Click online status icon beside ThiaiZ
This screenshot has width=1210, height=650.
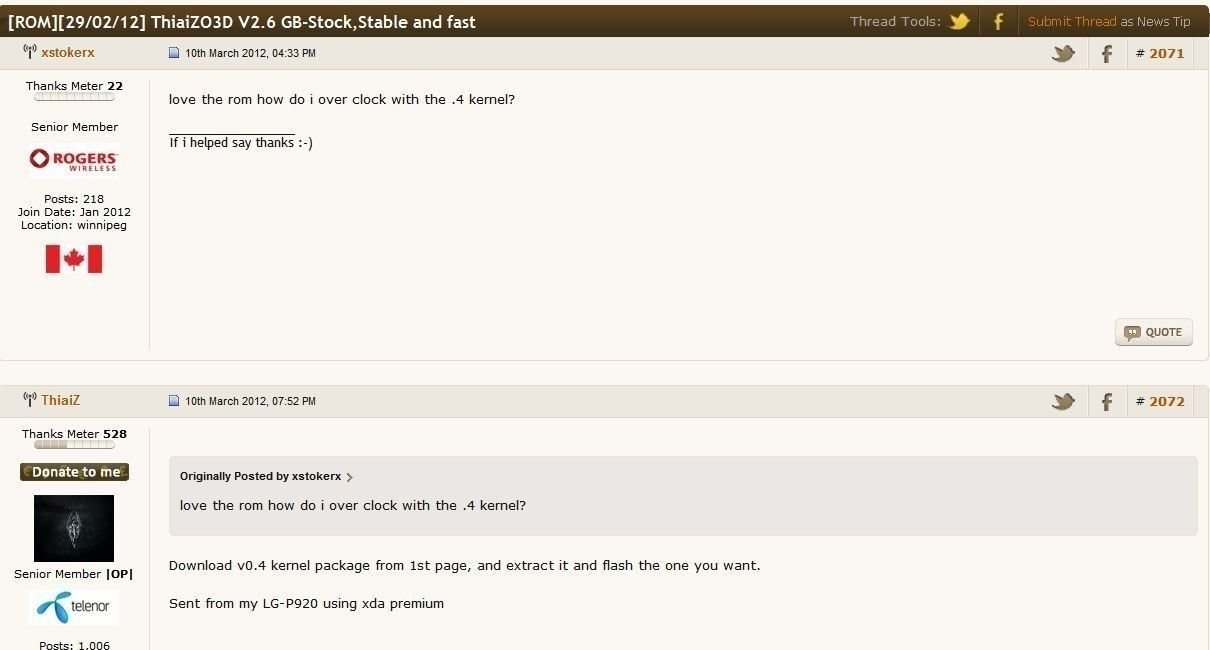(x=29, y=400)
